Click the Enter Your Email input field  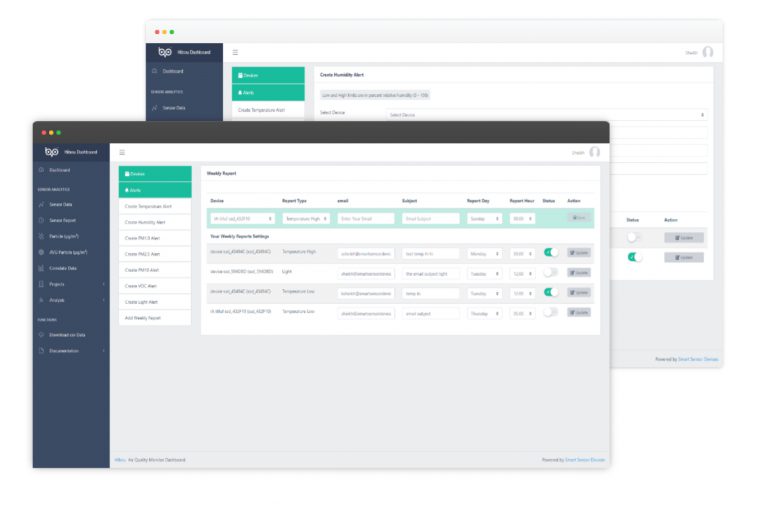[x=366, y=218]
